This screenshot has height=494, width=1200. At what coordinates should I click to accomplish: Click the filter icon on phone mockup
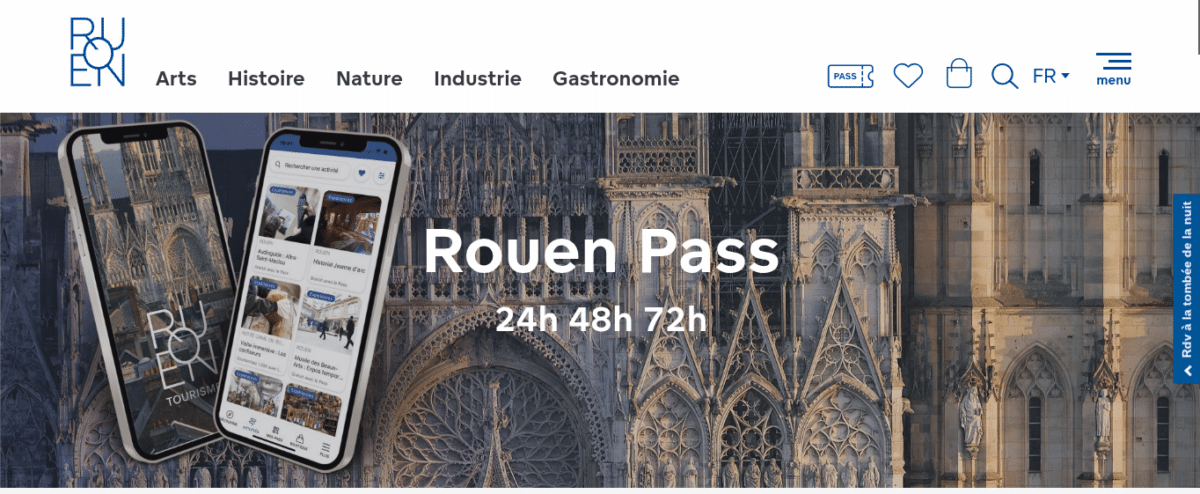point(381,175)
